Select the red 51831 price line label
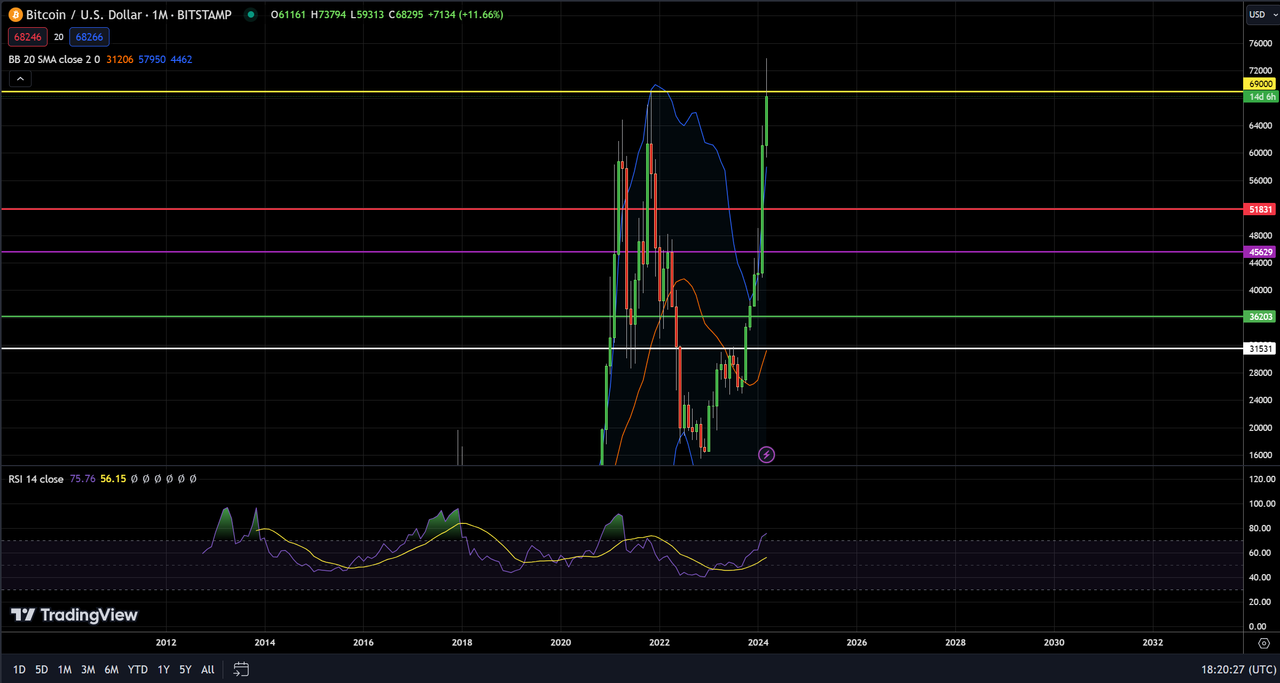Screen dimensions: 1280x683 pyautogui.click(x=1258, y=209)
